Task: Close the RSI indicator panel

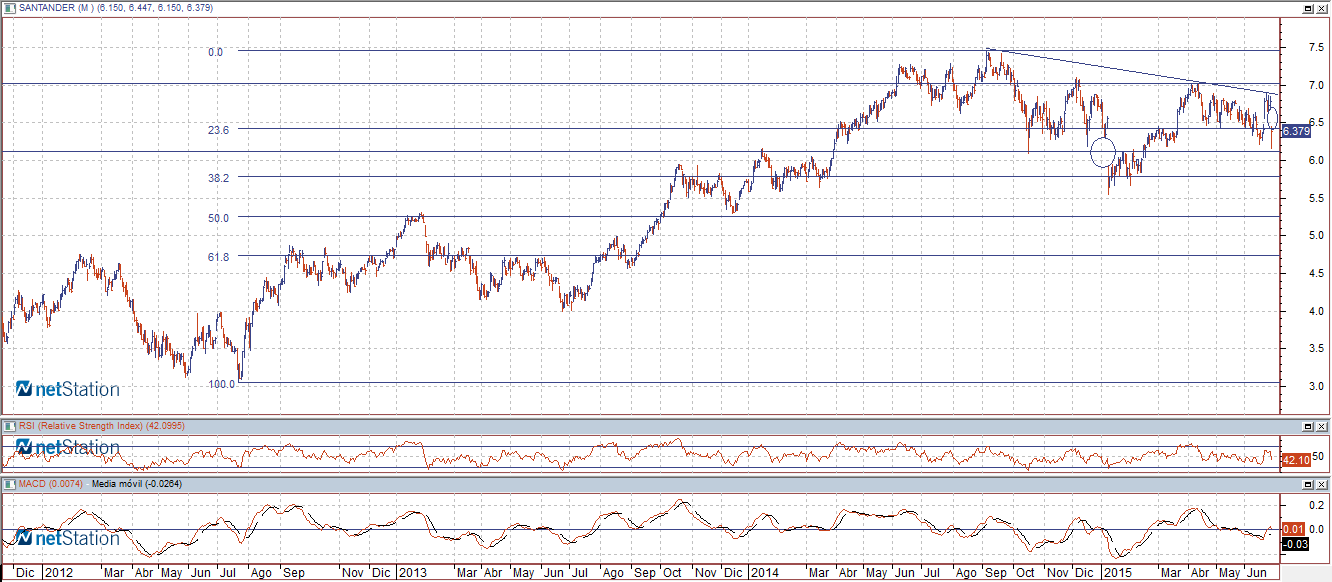Action: coord(1321,426)
